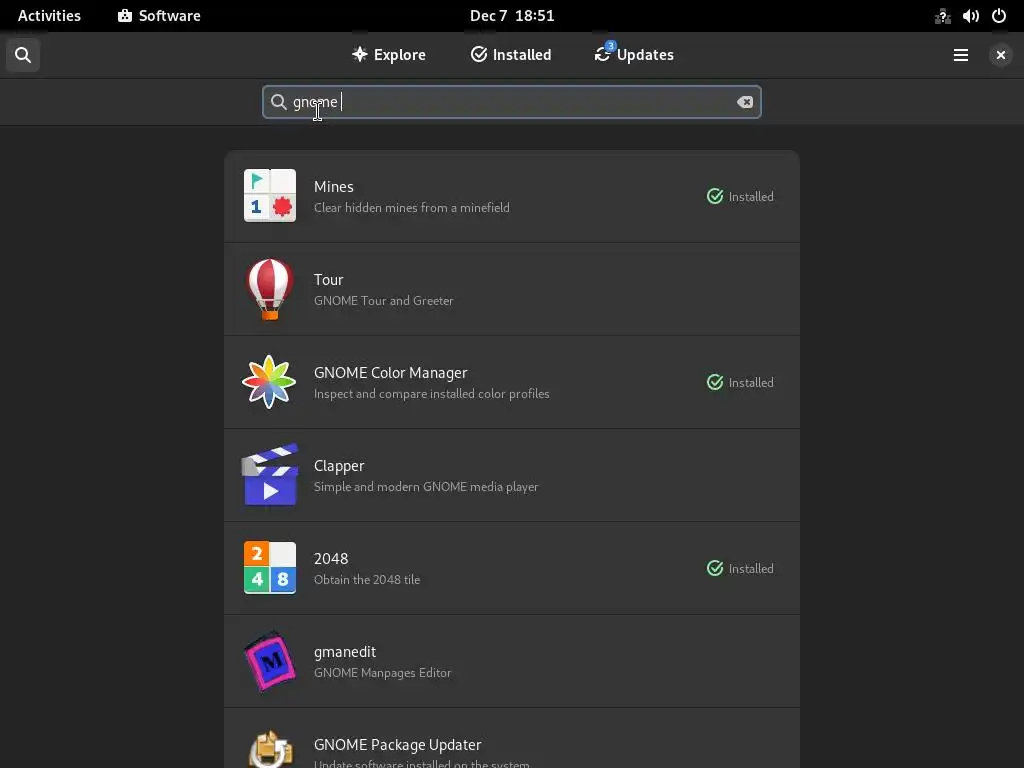Click the Clapper title text
This screenshot has height=768, width=1024.
tap(339, 466)
